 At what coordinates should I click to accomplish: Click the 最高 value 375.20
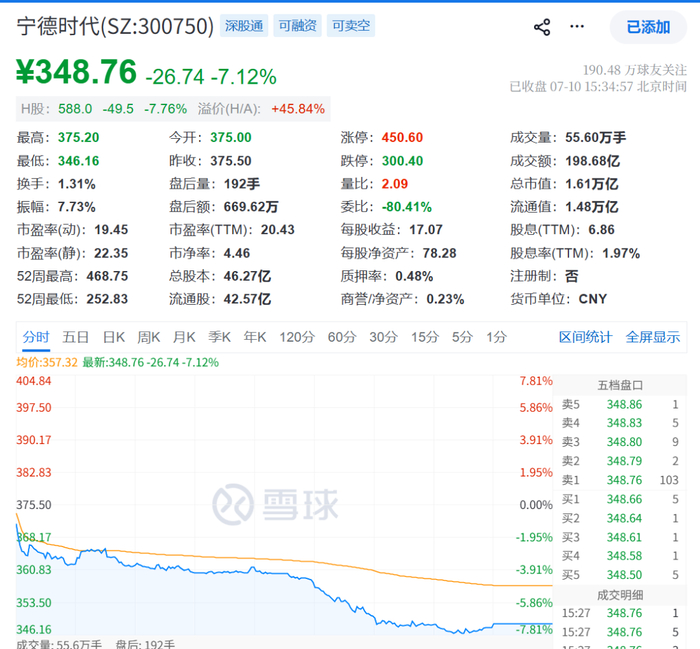pyautogui.click(x=79, y=137)
